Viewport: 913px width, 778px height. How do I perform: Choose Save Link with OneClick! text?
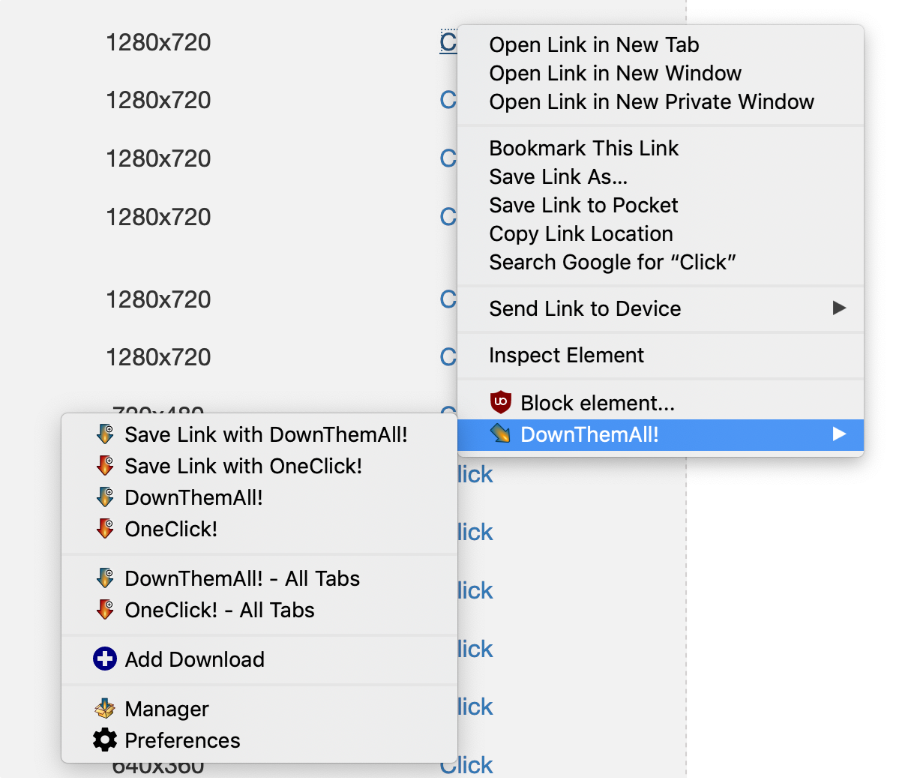243,466
